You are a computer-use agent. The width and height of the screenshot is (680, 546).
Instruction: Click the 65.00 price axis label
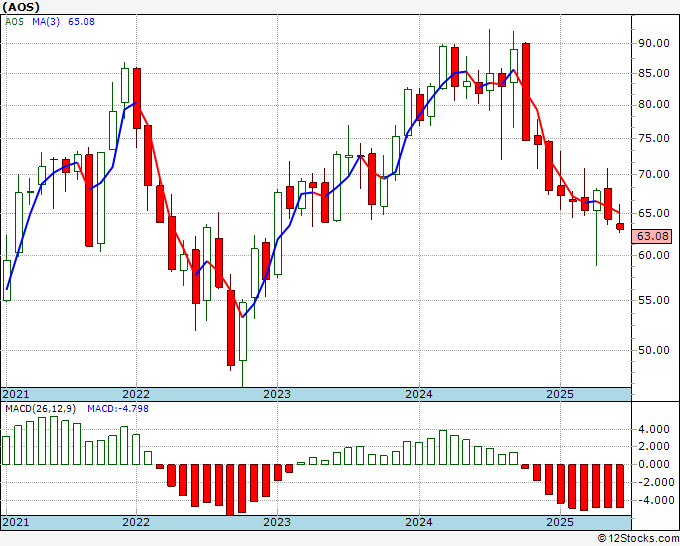pyautogui.click(x=653, y=213)
